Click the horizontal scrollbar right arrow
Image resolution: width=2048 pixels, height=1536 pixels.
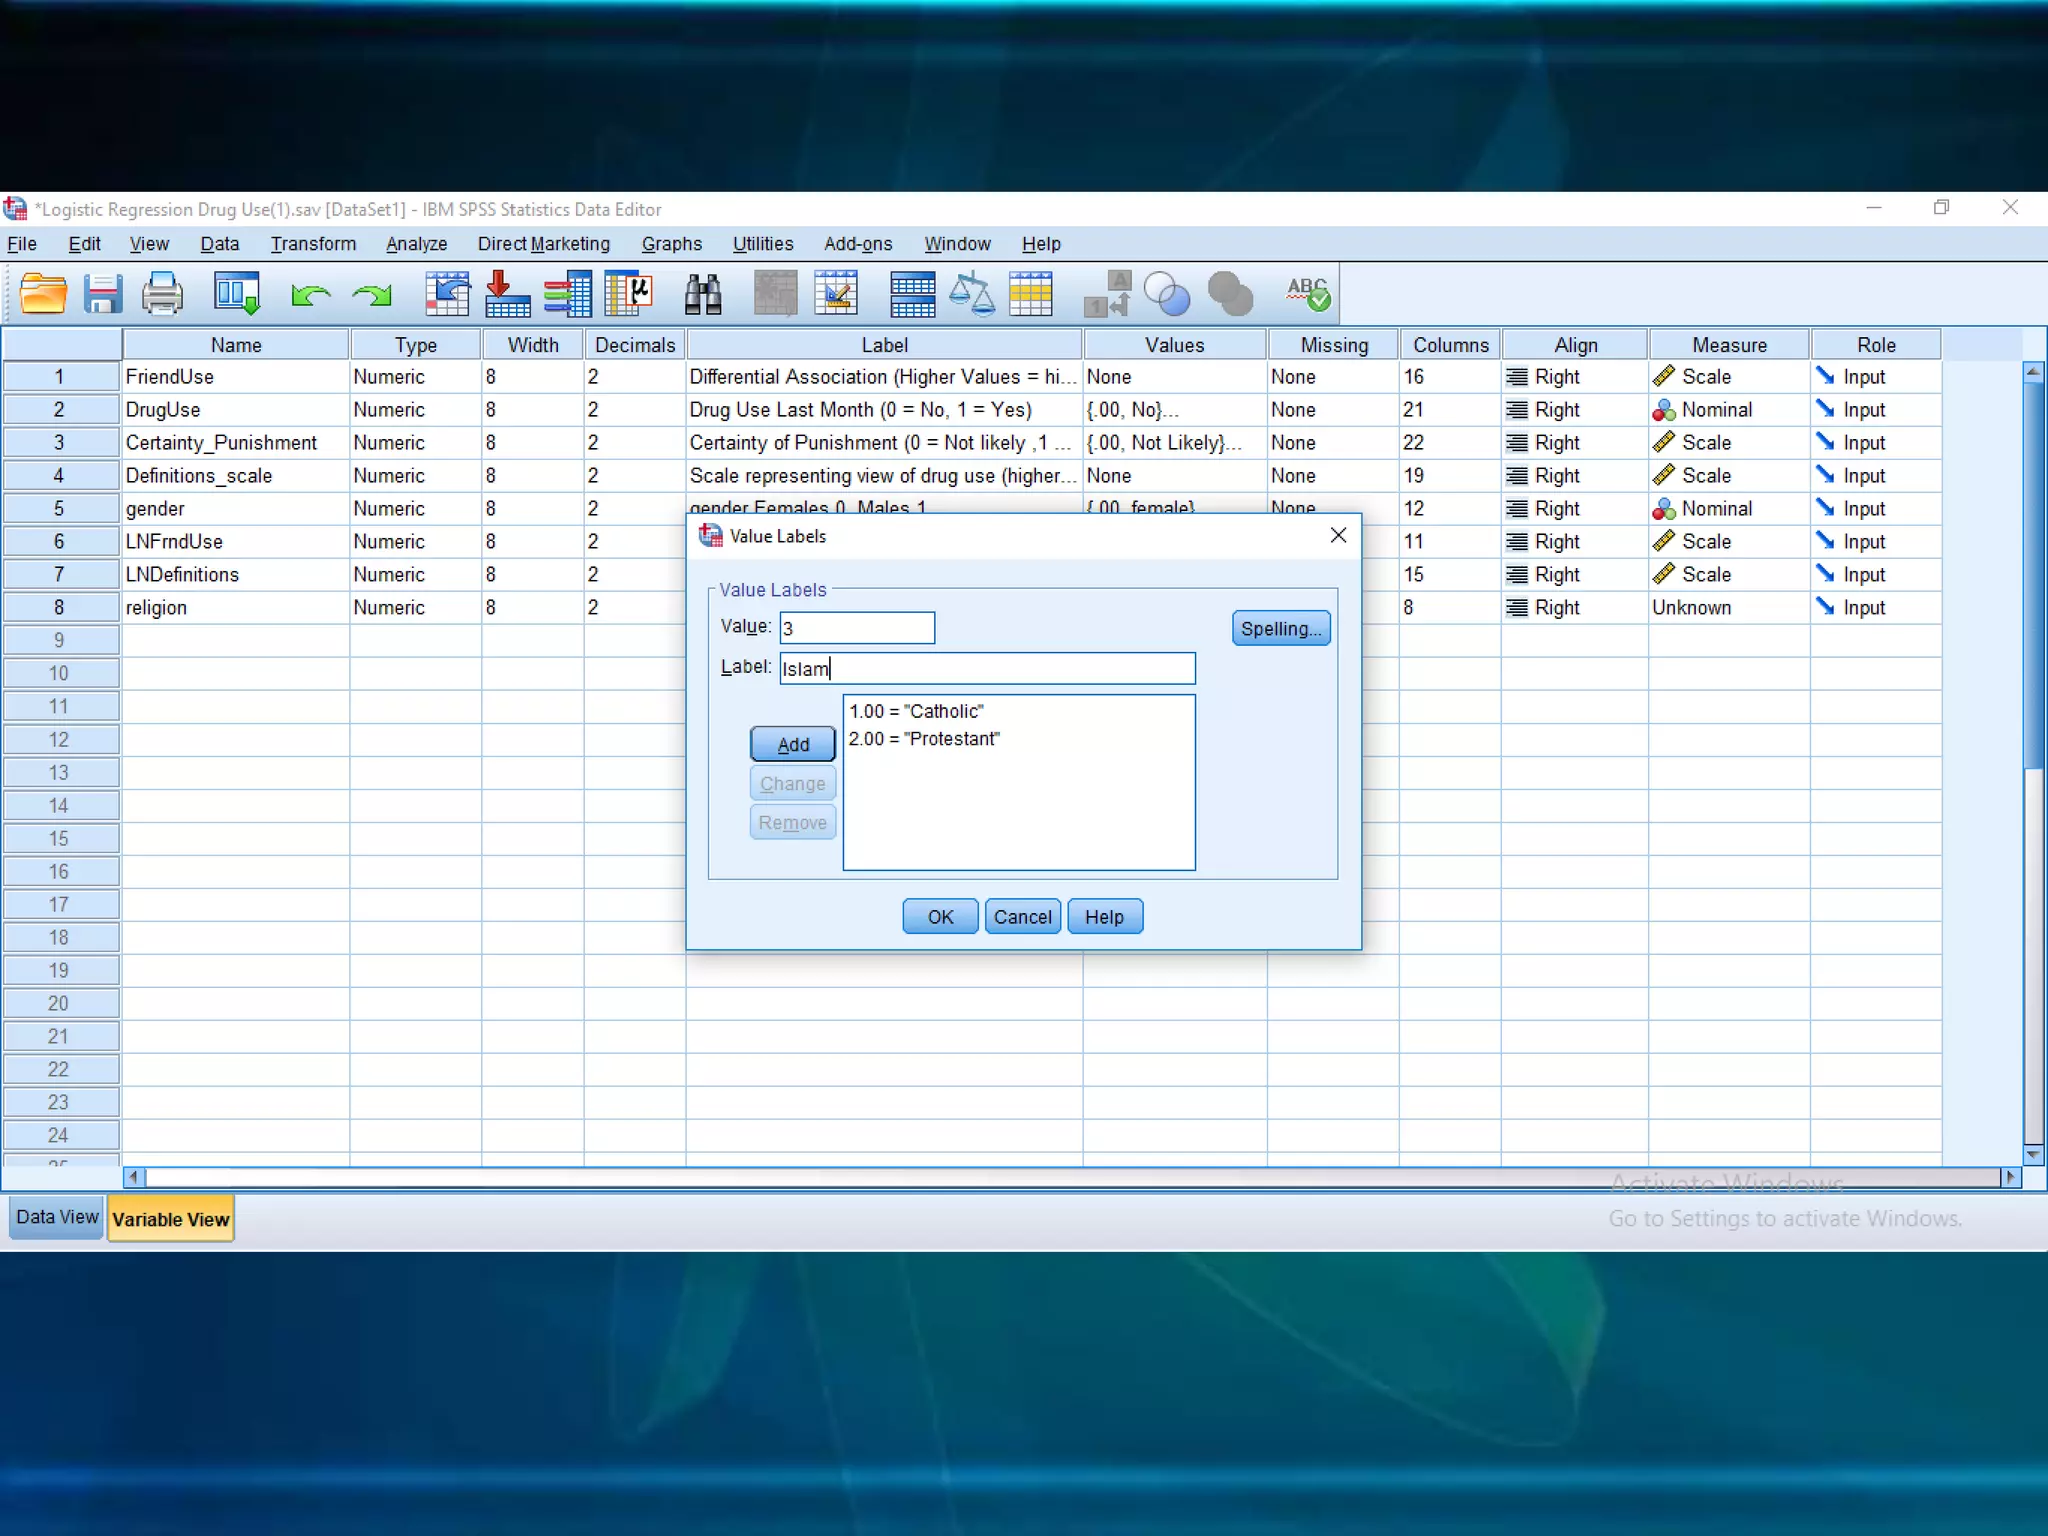click(x=2010, y=1177)
